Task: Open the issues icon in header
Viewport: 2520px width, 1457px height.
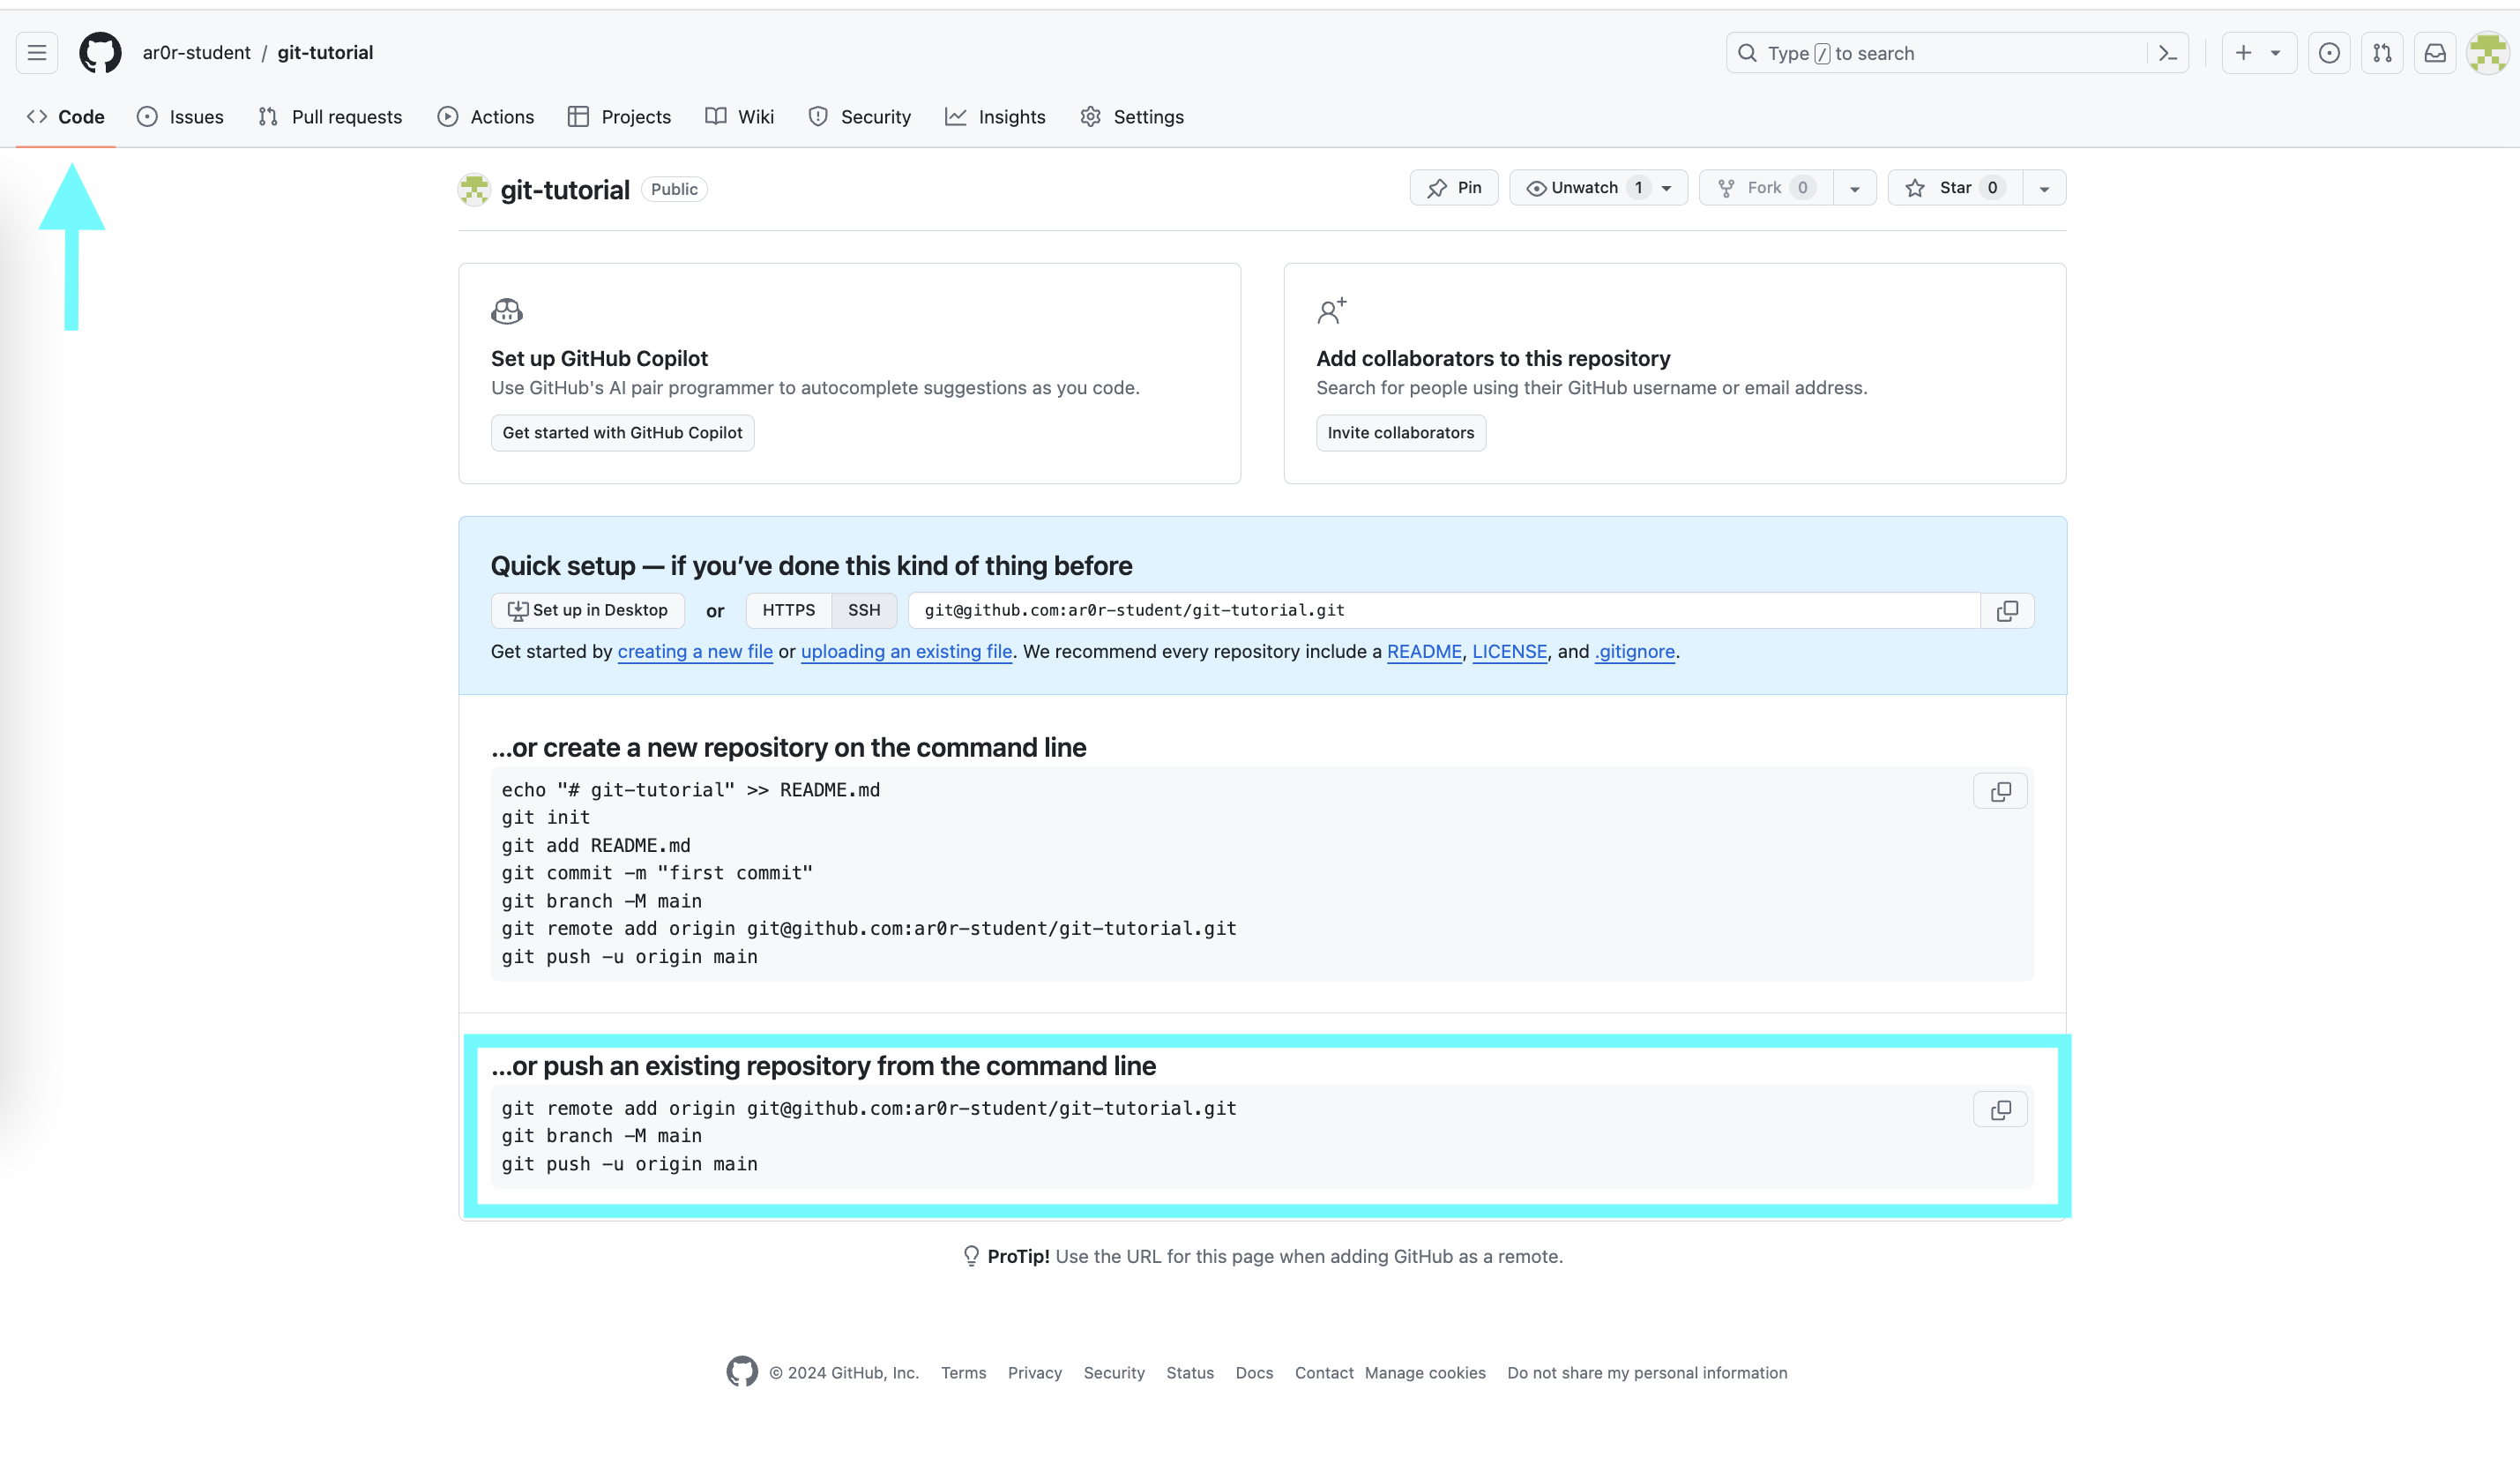Action: pos(2329,53)
